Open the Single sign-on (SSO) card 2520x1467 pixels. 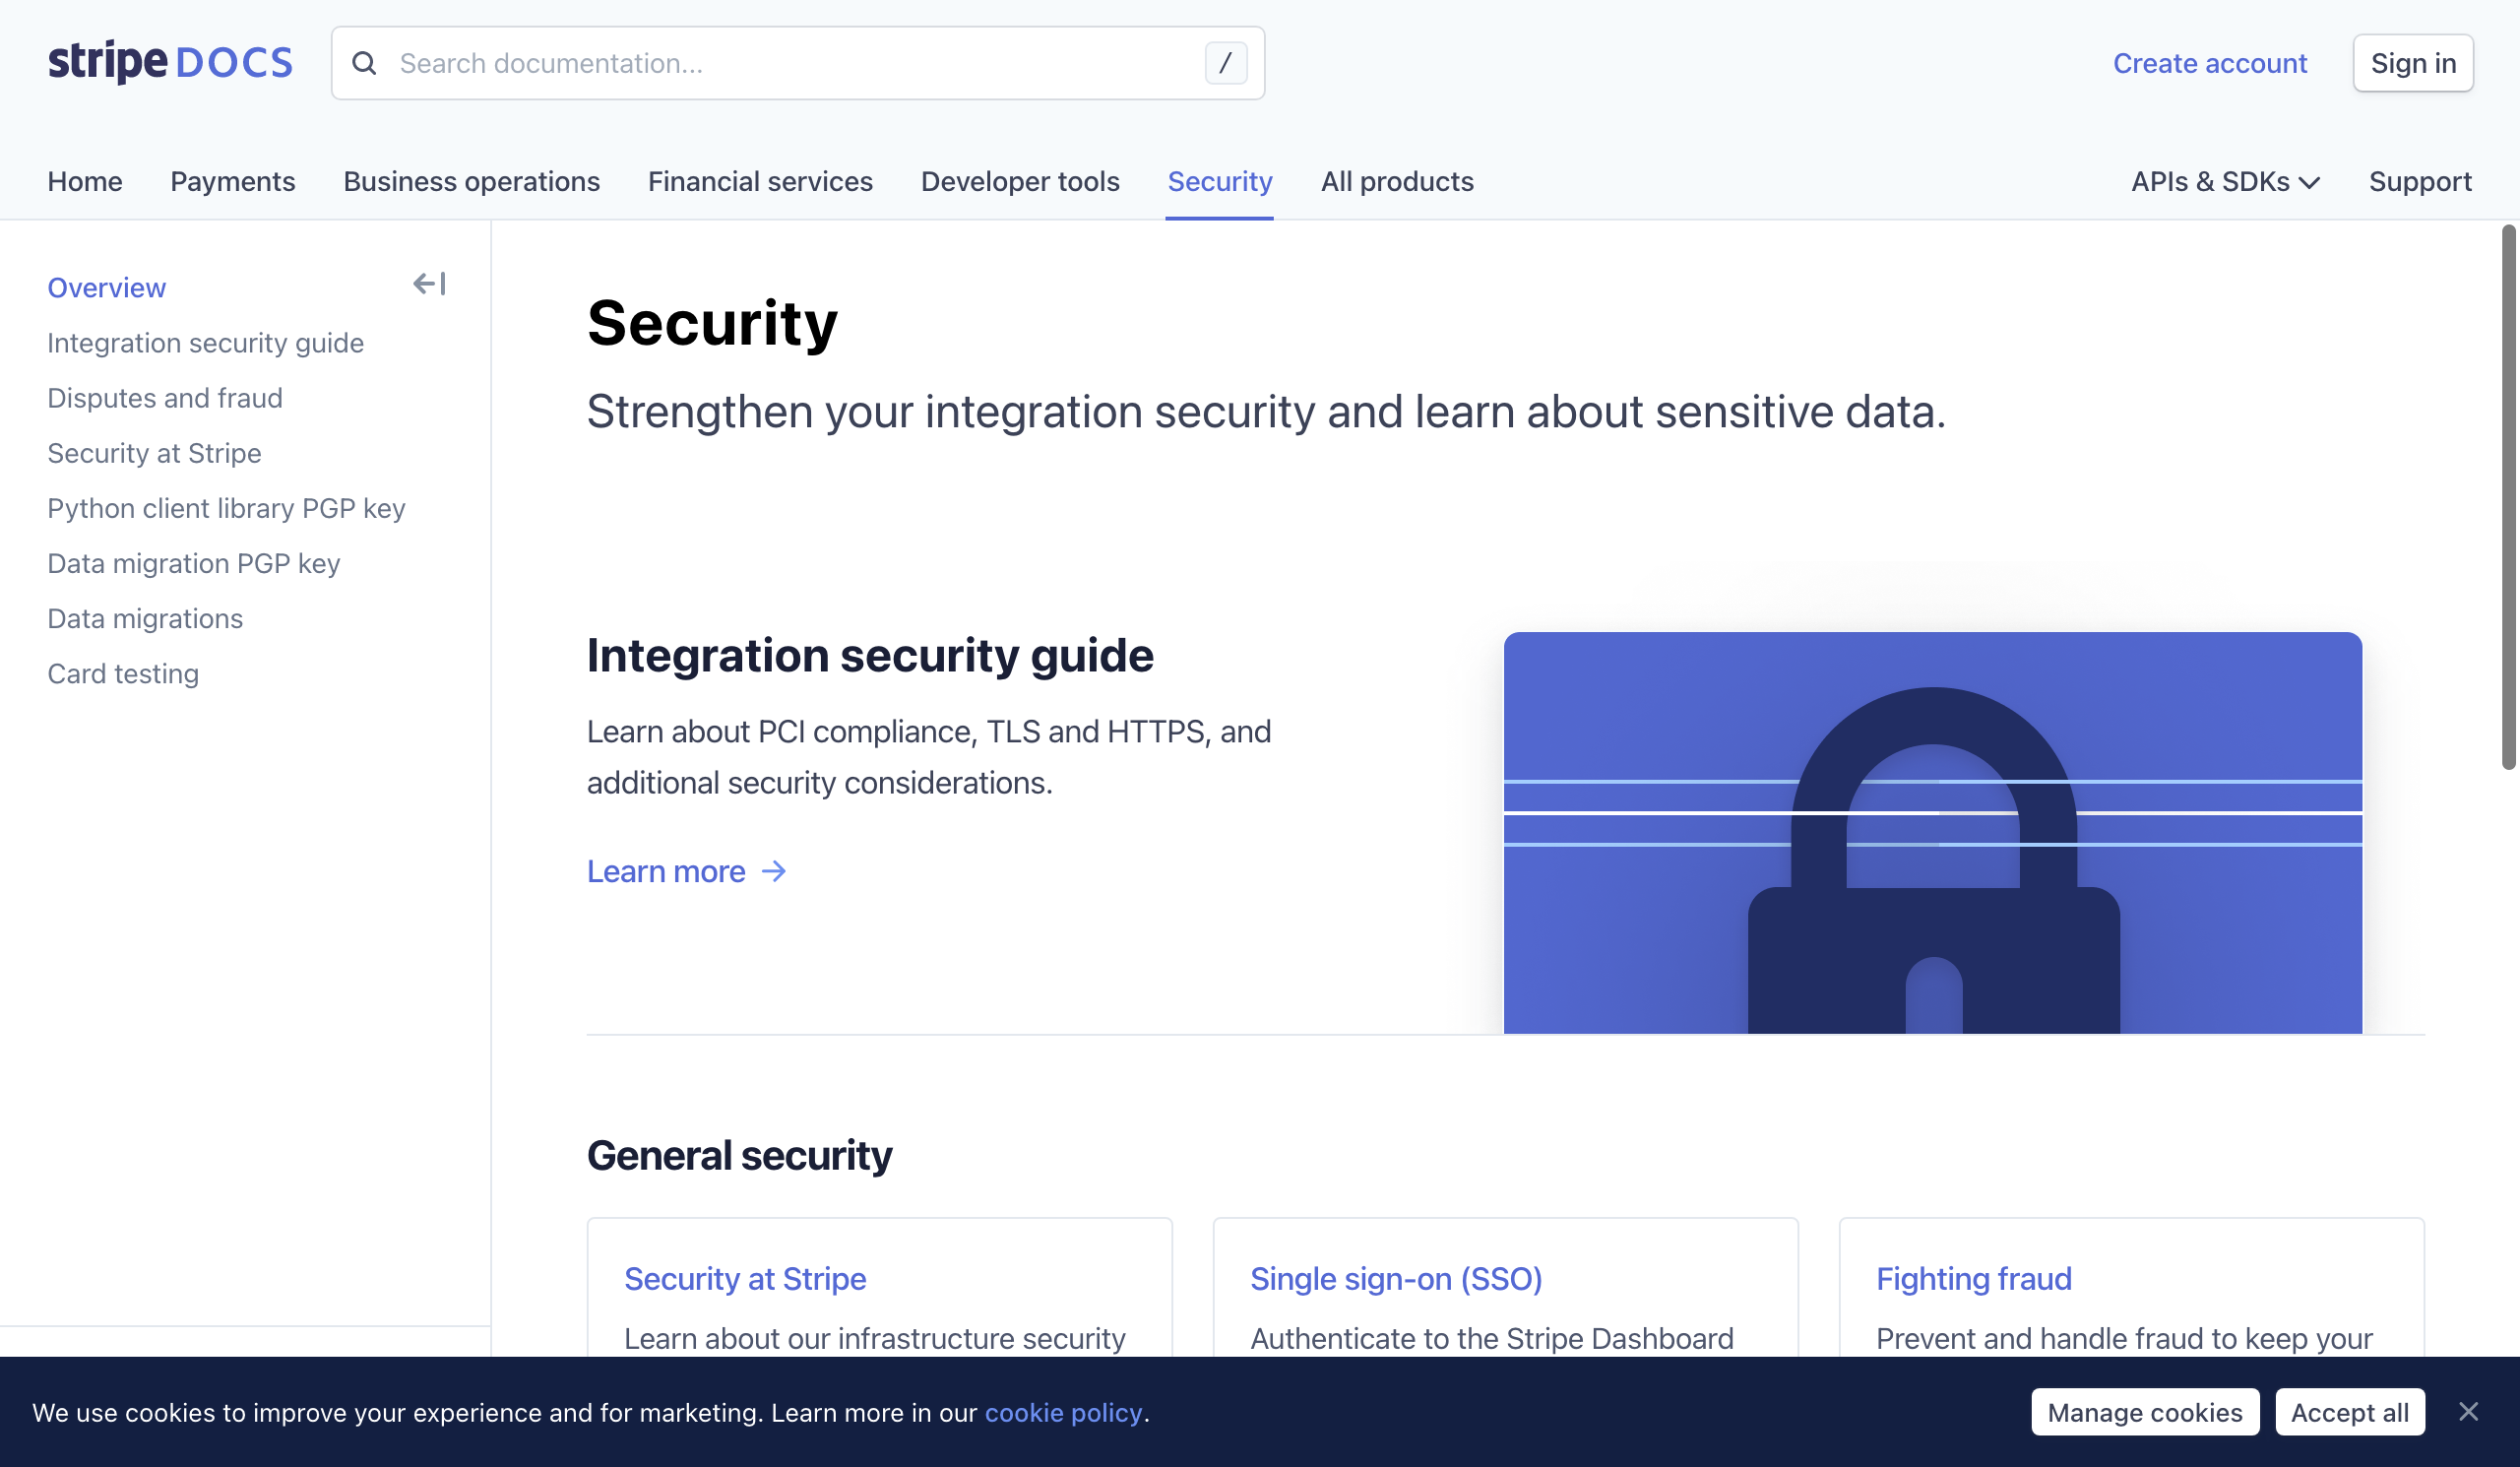tap(1396, 1278)
